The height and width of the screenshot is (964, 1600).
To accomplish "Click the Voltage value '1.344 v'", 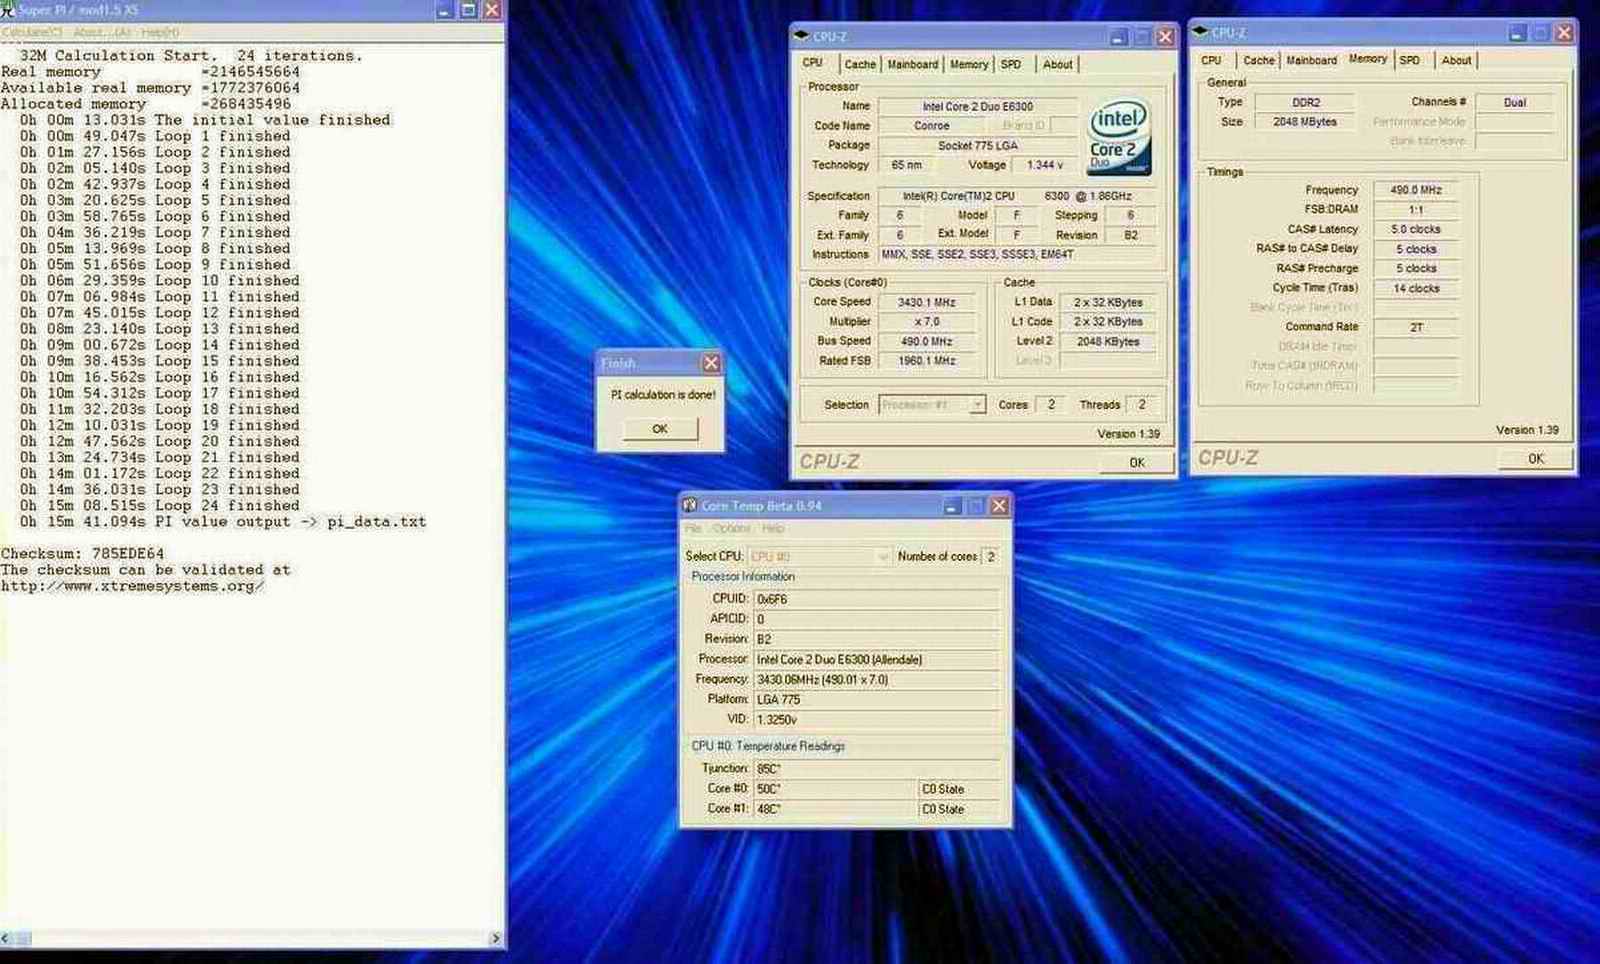I will 1045,165.
